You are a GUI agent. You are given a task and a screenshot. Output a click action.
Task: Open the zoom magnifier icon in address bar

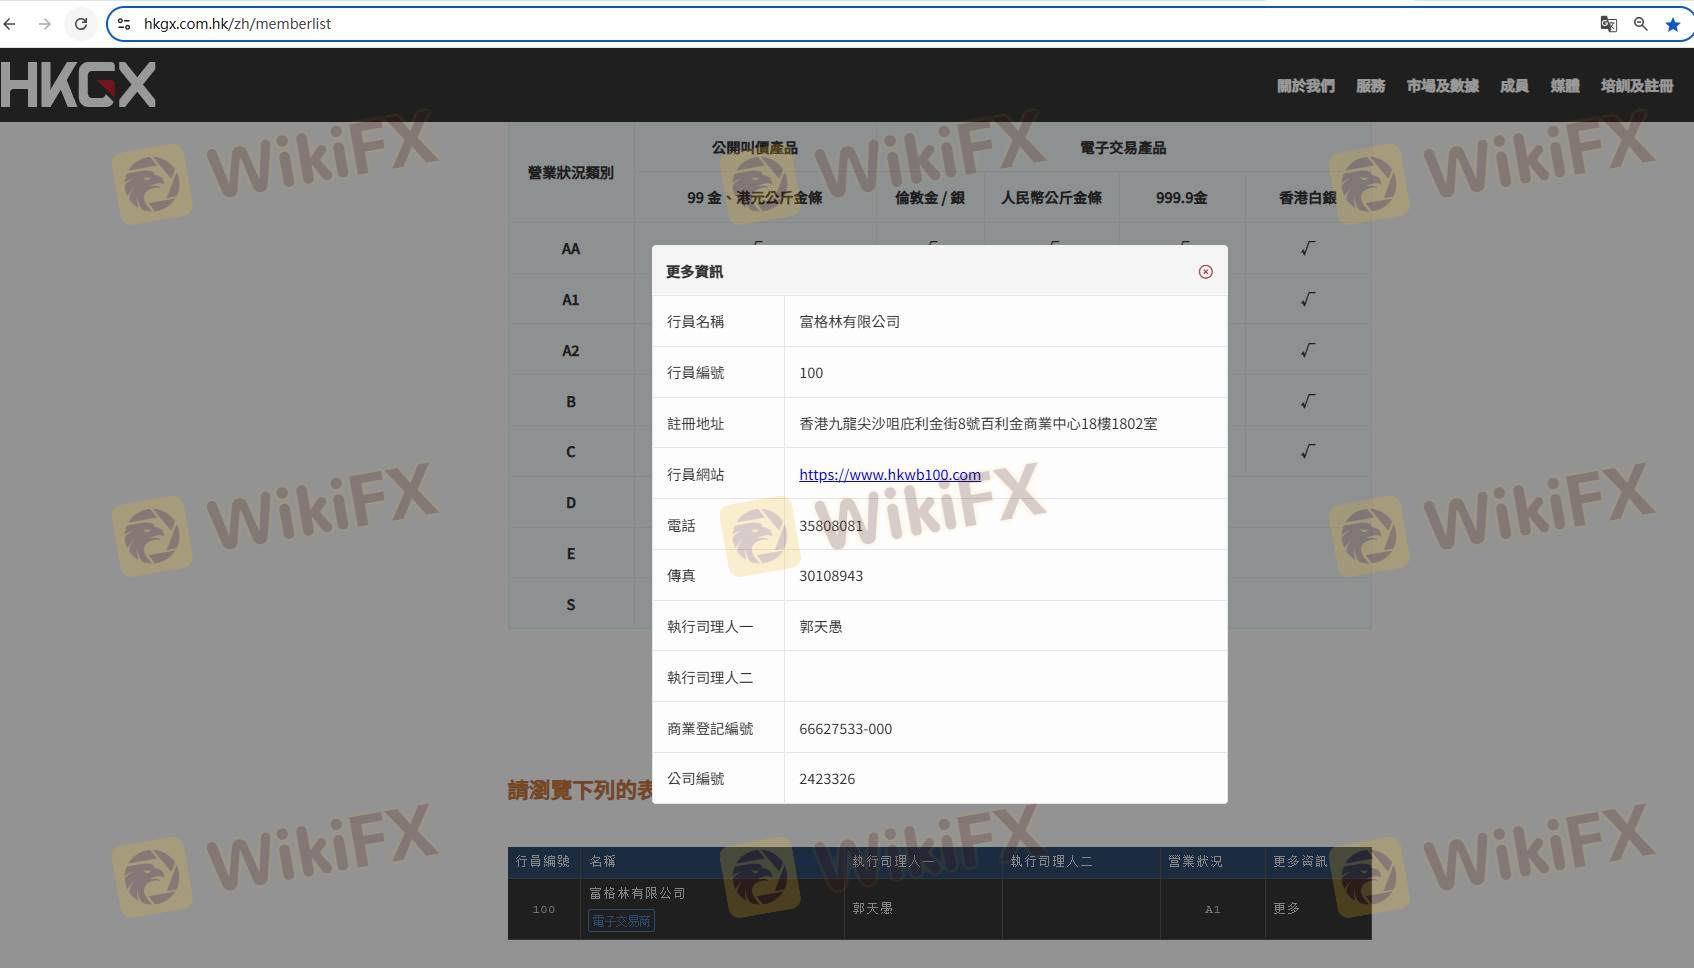click(x=1640, y=24)
